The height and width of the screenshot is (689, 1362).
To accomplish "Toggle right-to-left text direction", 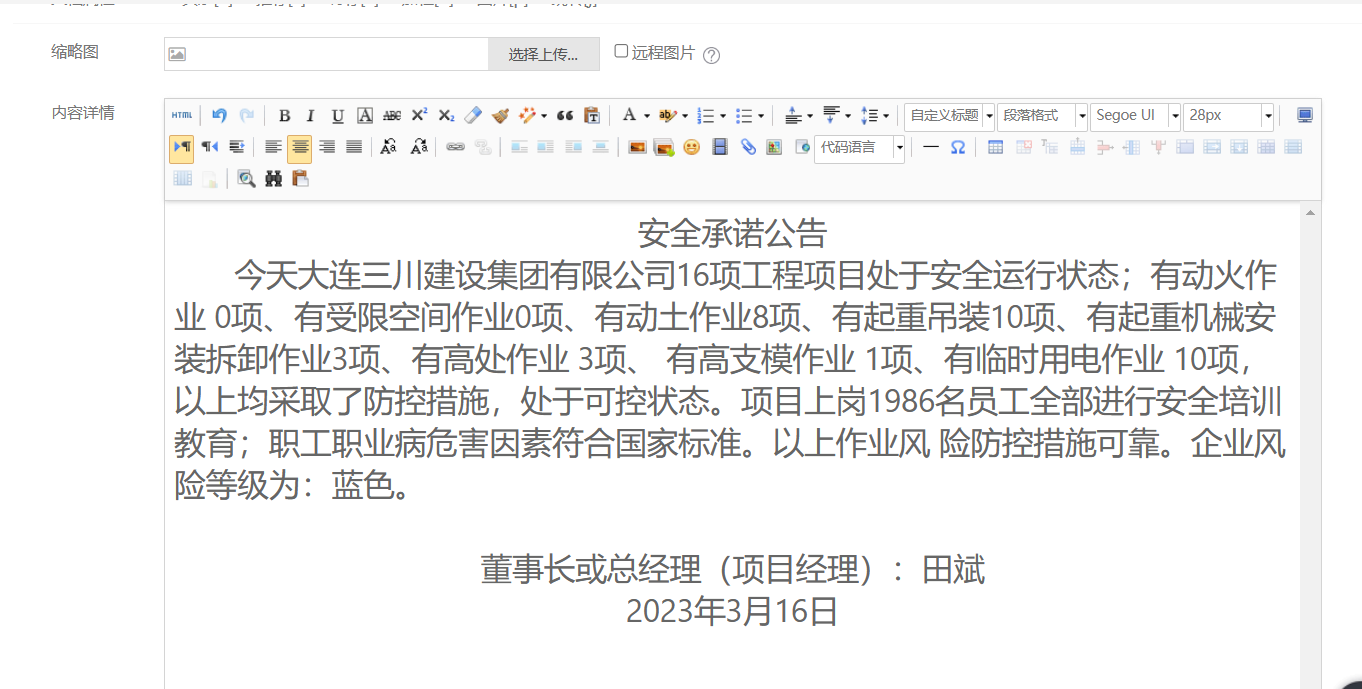I will 209,147.
